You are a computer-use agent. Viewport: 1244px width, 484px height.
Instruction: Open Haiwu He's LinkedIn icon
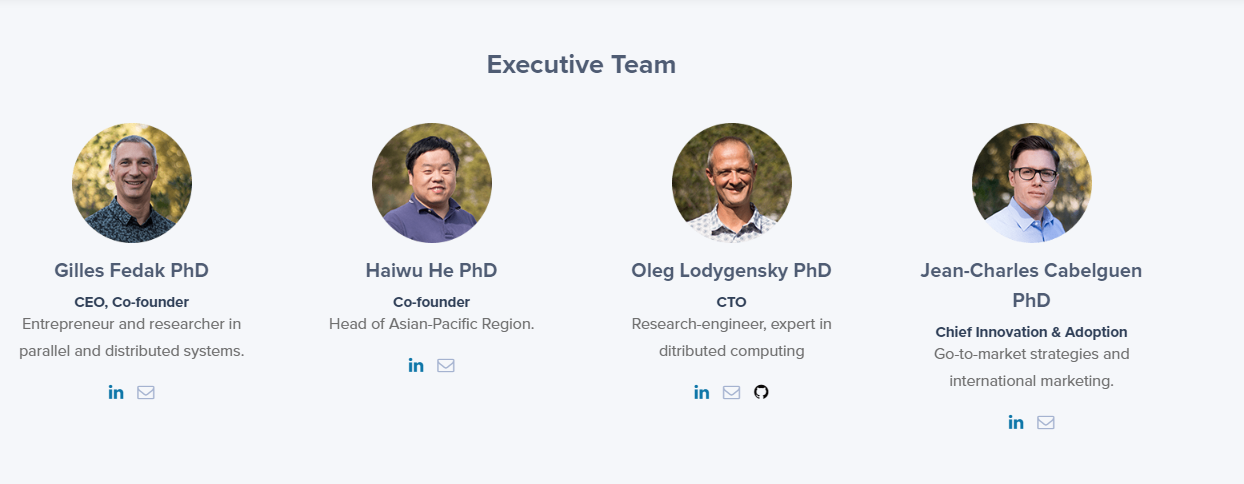point(416,365)
